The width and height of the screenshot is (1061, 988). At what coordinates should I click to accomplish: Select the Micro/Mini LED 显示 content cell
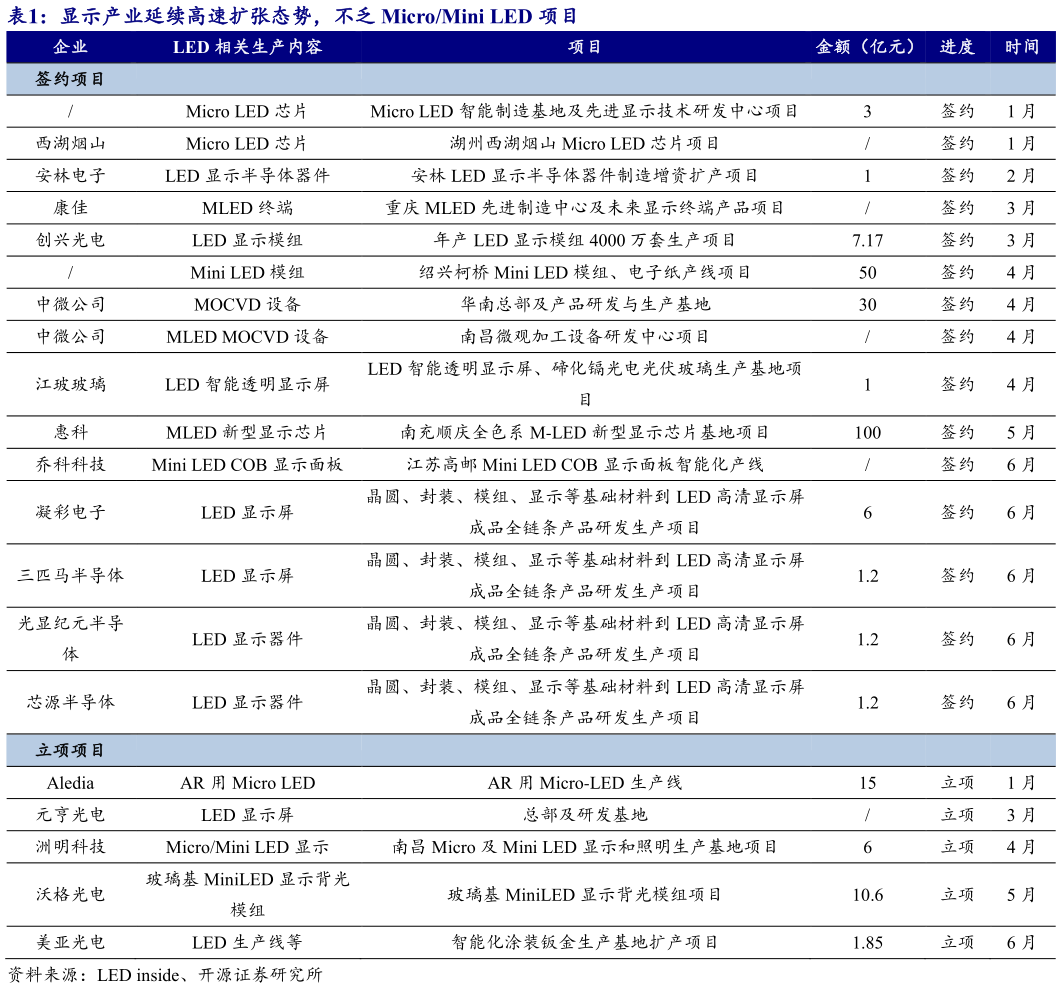tap(248, 847)
